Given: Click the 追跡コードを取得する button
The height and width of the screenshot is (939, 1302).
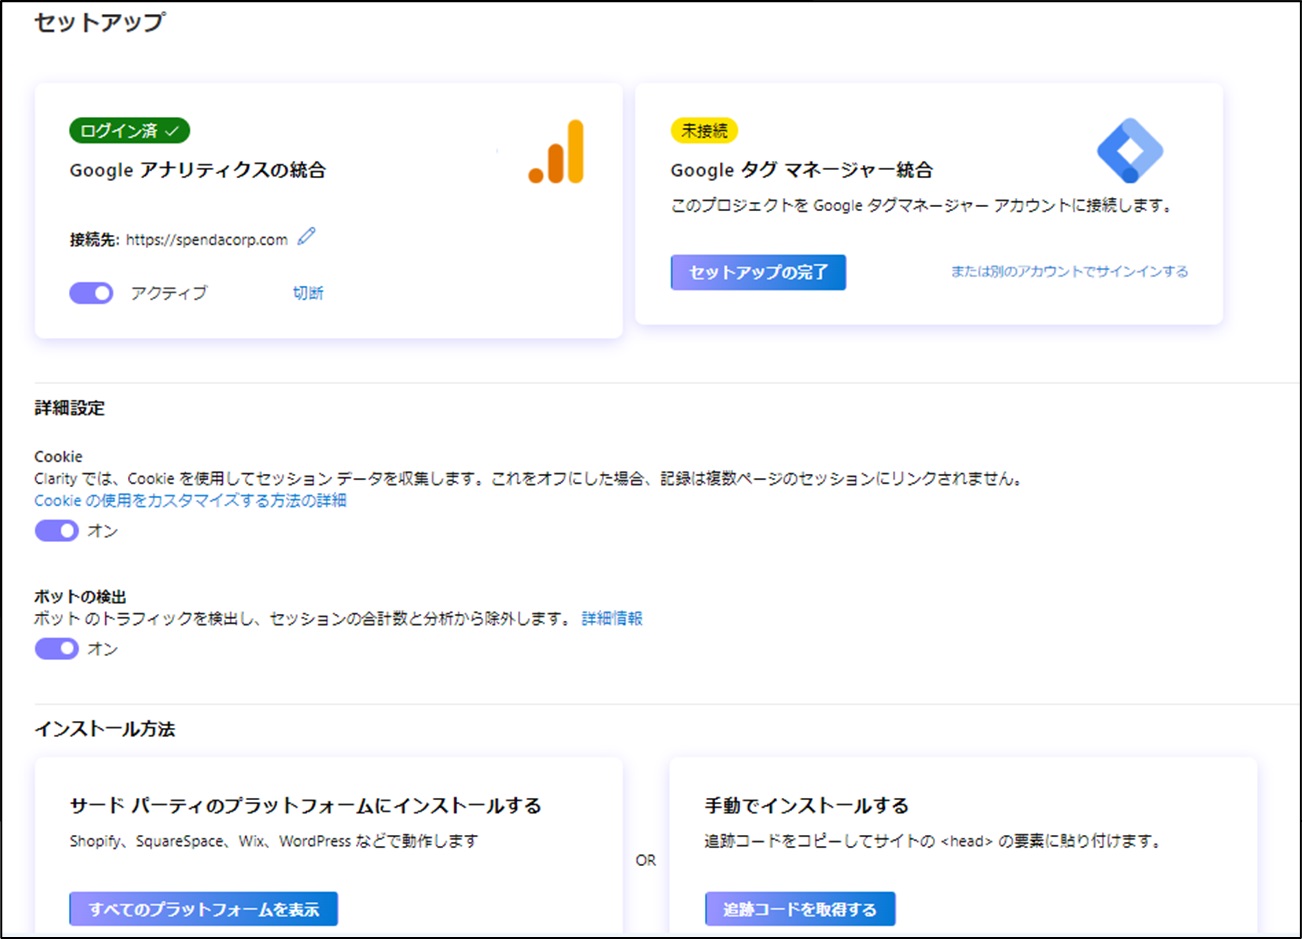Looking at the screenshot, I should [800, 909].
